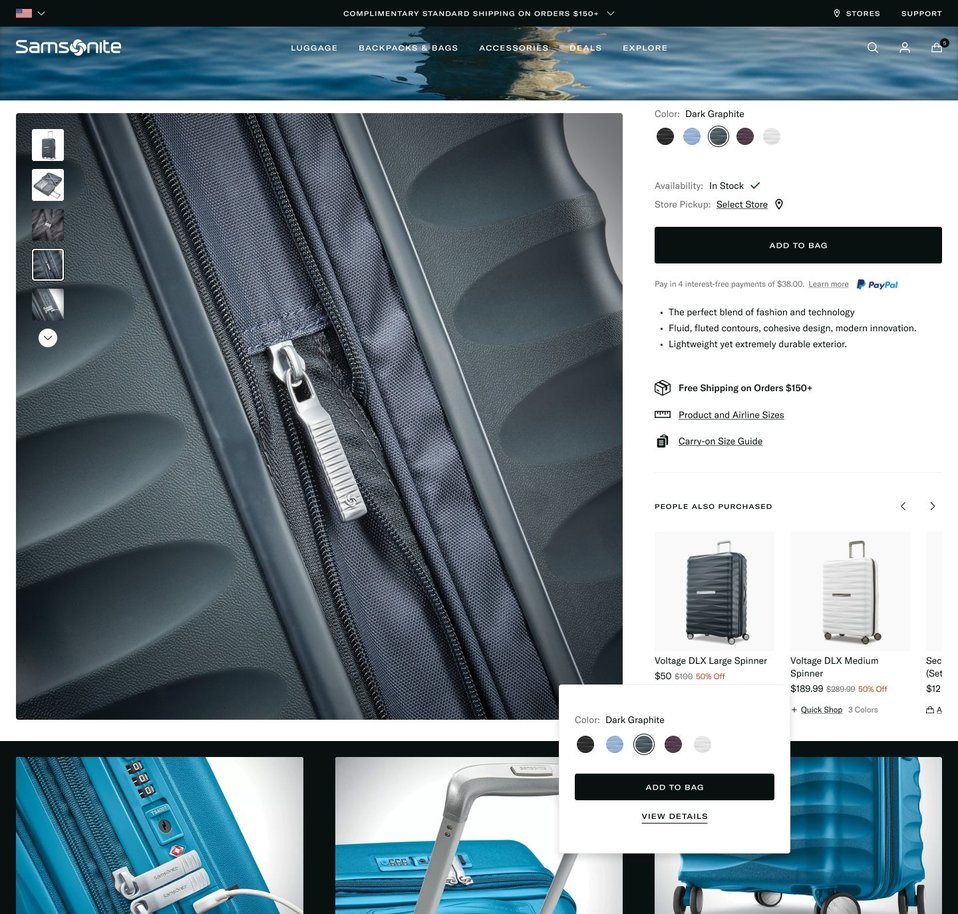Open the Backpacks & Bags menu
Screen dimensions: 958x914
pos(408,48)
